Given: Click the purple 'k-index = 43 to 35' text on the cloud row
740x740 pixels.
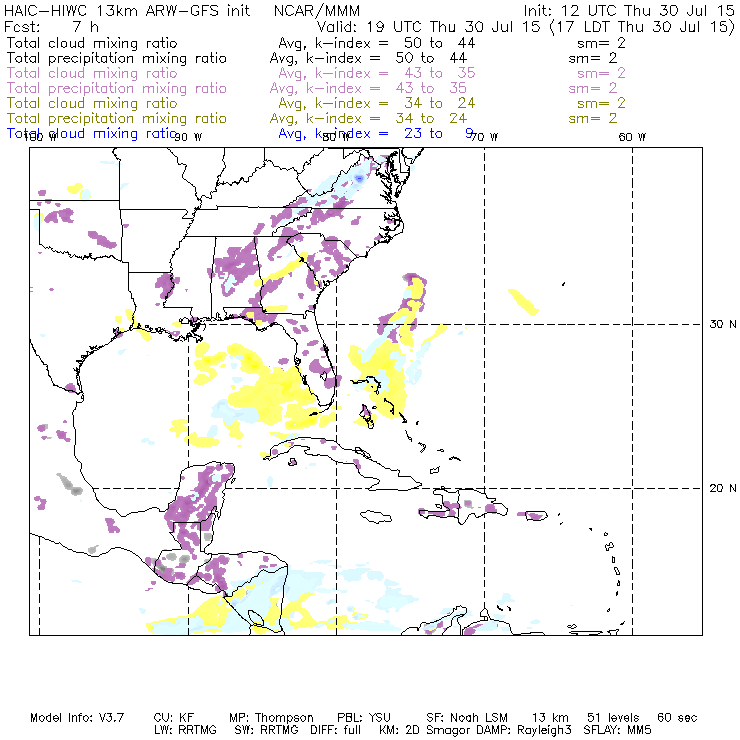Looking at the screenshot, I should coord(395,73).
